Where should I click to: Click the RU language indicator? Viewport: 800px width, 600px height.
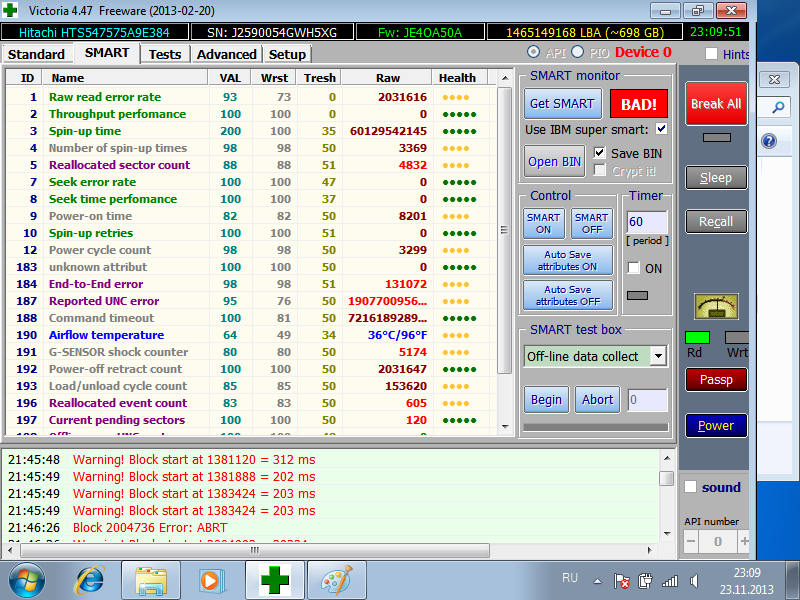(570, 578)
